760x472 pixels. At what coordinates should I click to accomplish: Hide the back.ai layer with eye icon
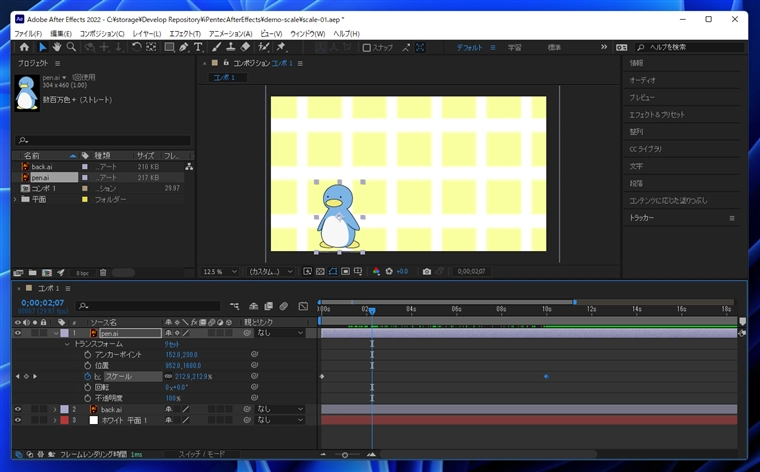tap(18, 409)
